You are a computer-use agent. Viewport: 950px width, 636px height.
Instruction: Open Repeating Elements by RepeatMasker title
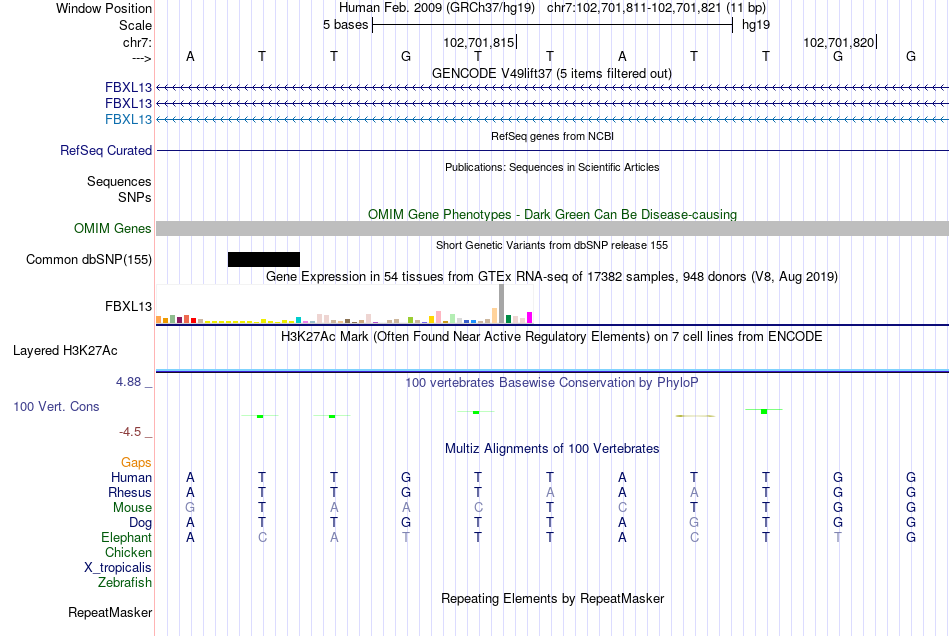coord(552,599)
